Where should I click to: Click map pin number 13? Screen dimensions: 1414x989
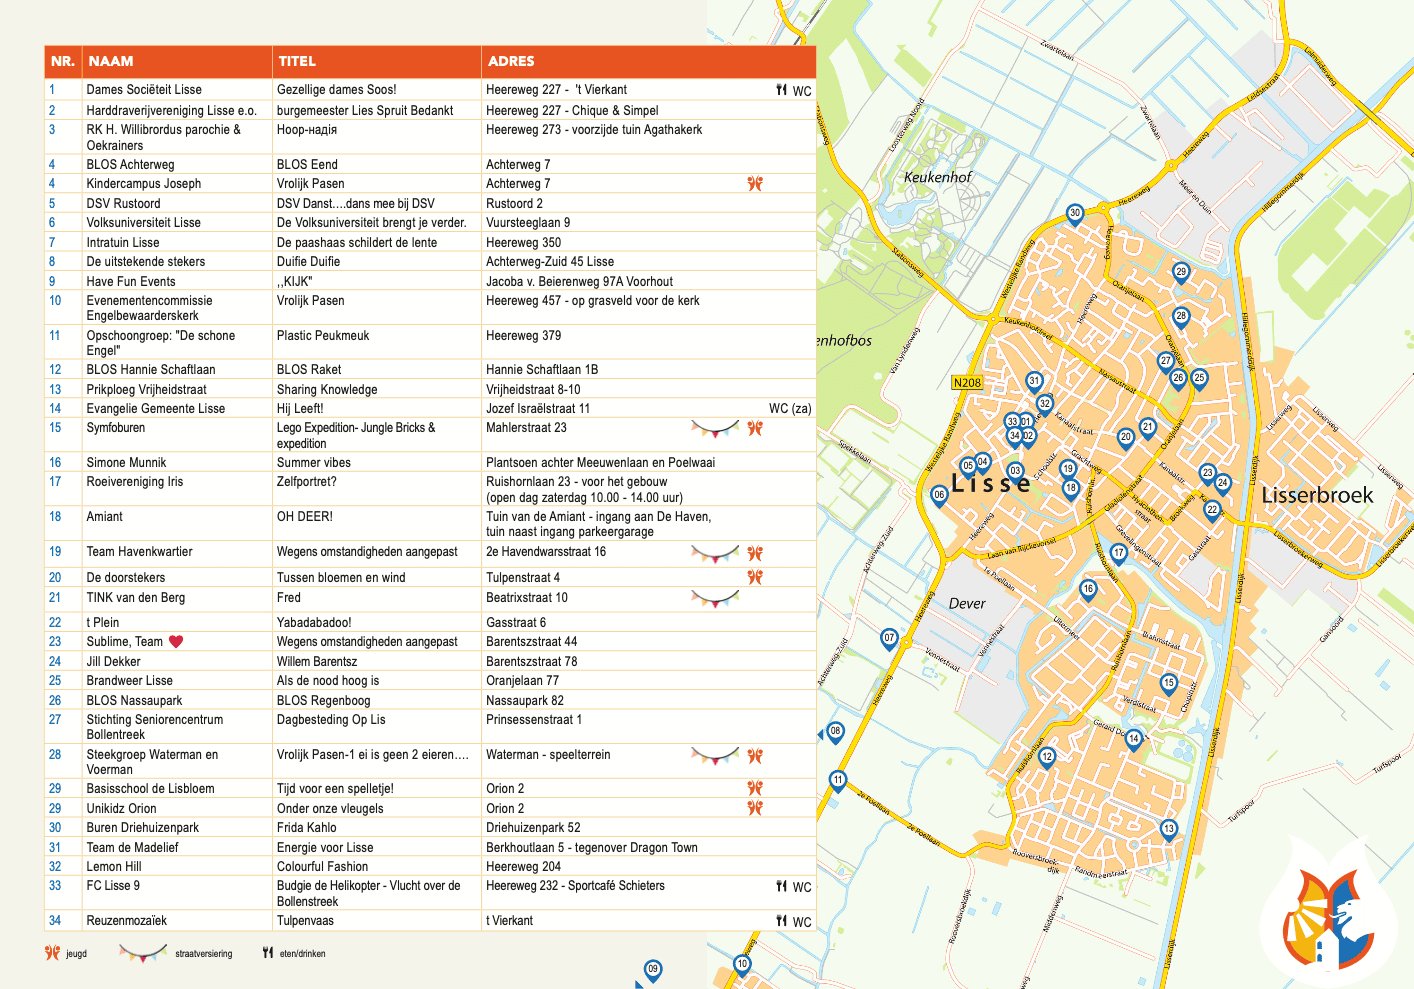[x=1169, y=830]
